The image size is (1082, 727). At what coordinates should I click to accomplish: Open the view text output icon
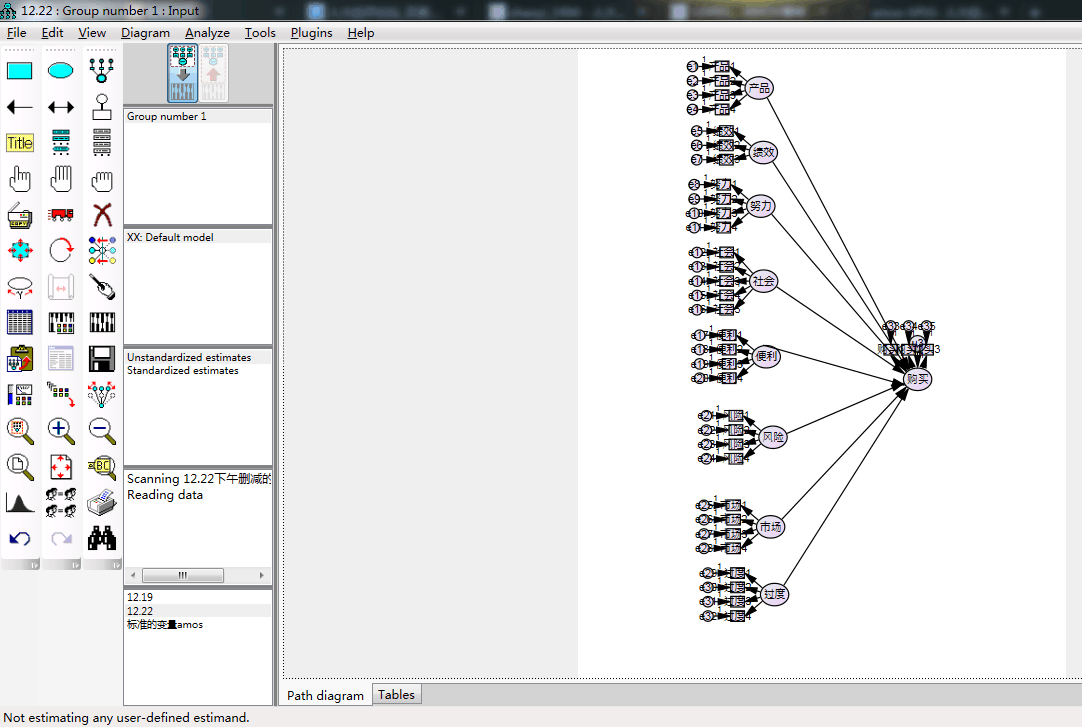[x=61, y=359]
